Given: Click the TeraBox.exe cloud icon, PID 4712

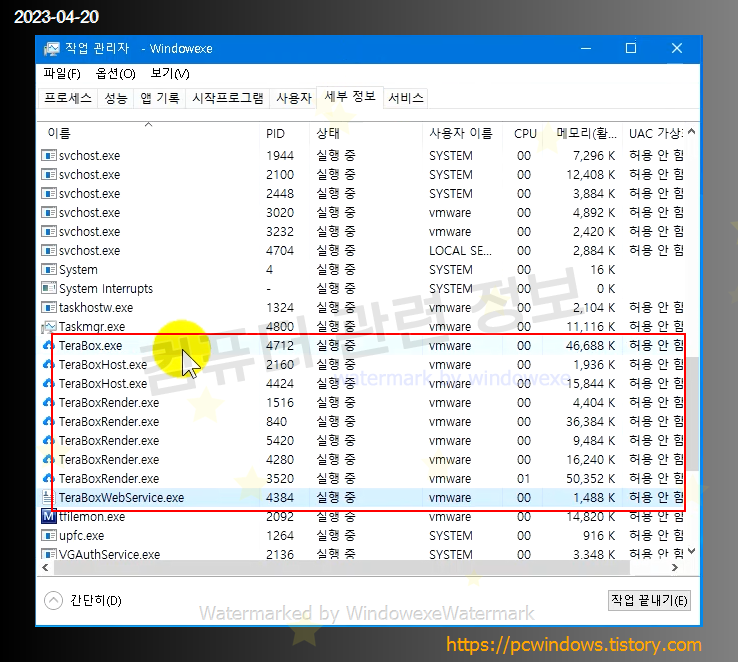Looking at the screenshot, I should (x=48, y=345).
